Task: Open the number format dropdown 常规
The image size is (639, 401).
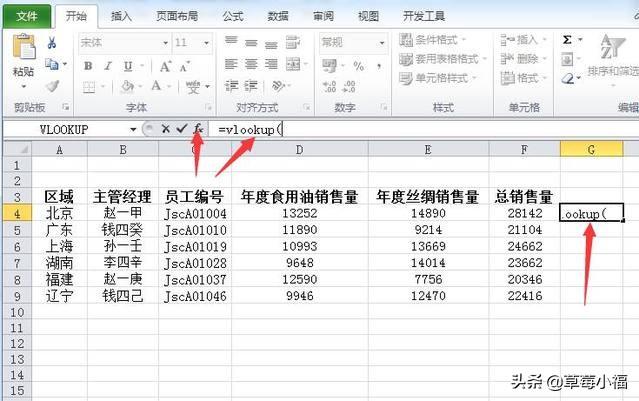Action: (382, 42)
